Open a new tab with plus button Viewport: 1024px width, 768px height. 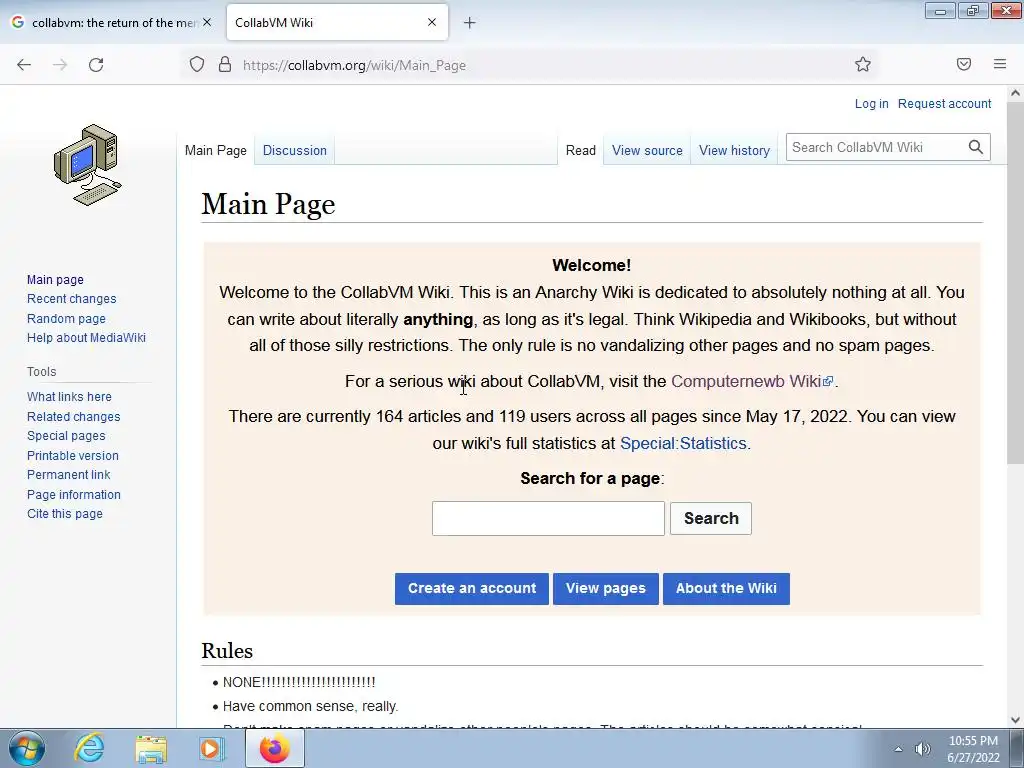[x=469, y=23]
